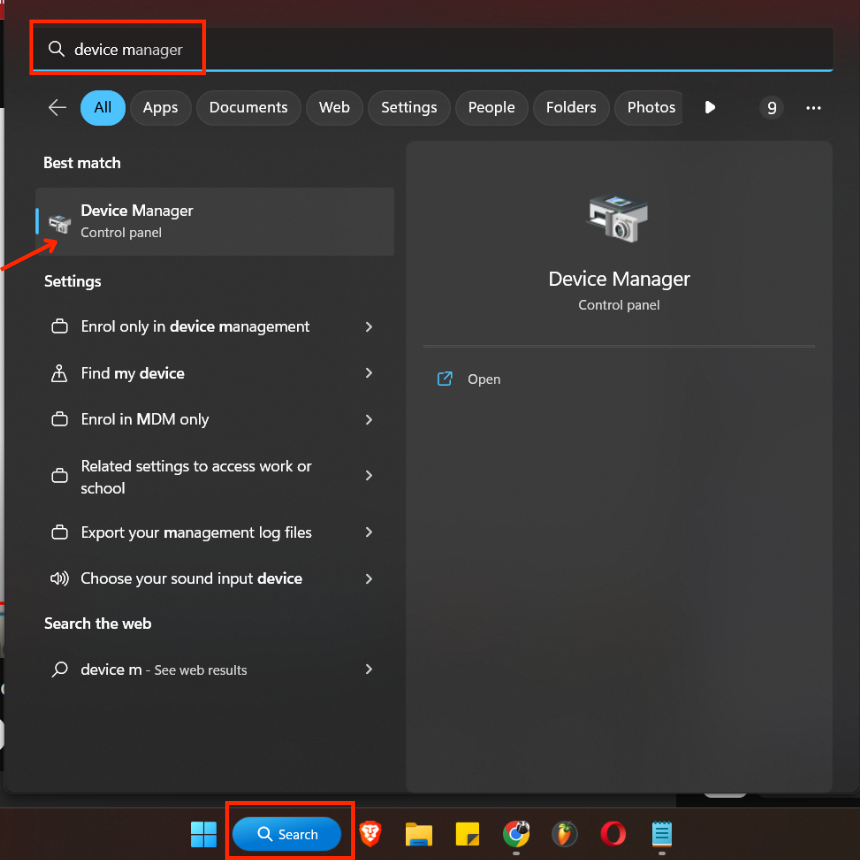This screenshot has width=860, height=860.
Task: Open Notepad from the taskbar
Action: tap(661, 834)
